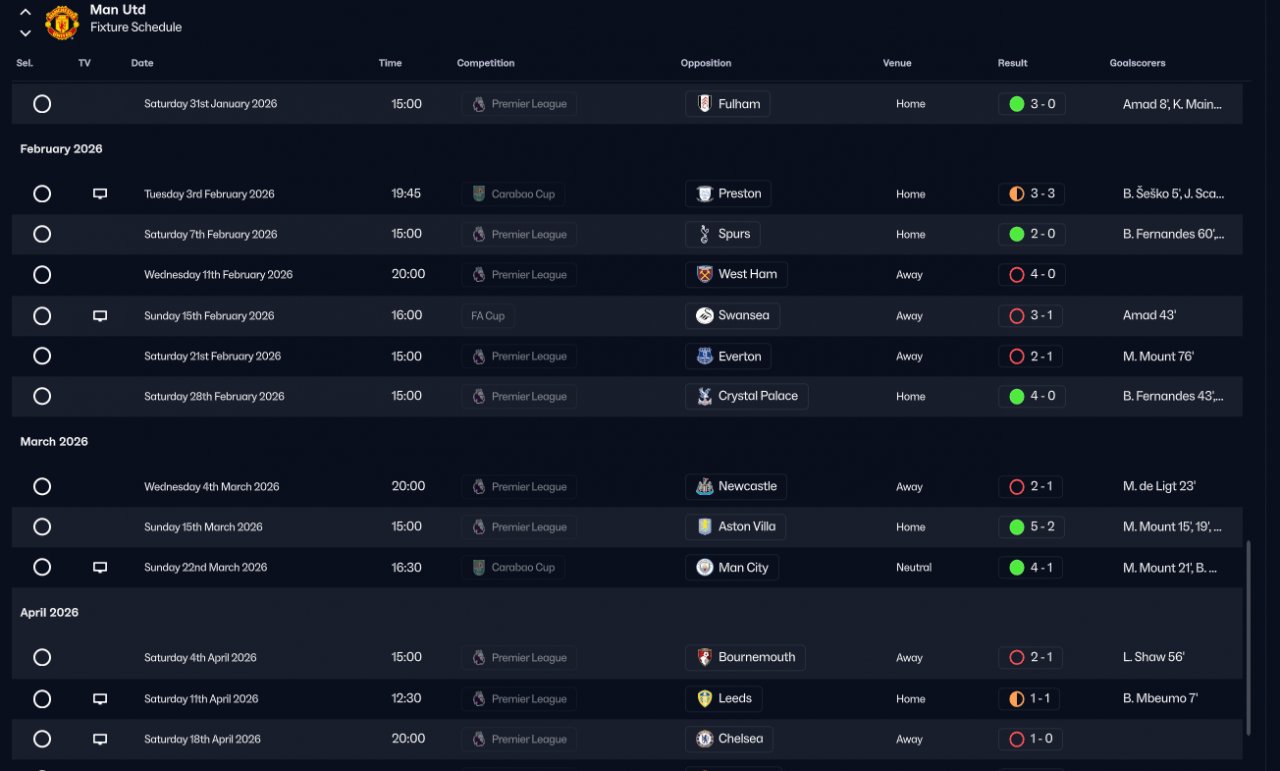The width and height of the screenshot is (1280, 771).
Task: Click the Newcastle club badge
Action: [x=704, y=487]
